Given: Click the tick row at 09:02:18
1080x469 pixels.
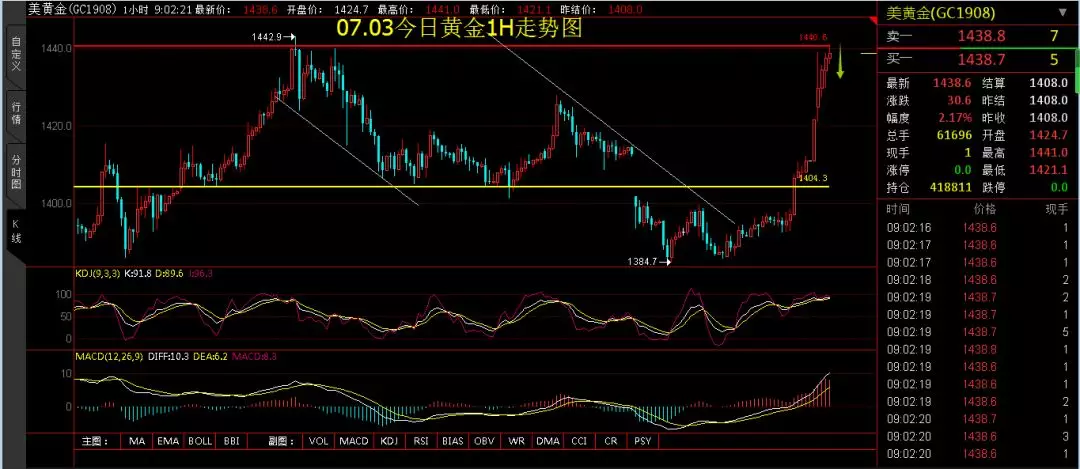Looking at the screenshot, I should pos(978,279).
